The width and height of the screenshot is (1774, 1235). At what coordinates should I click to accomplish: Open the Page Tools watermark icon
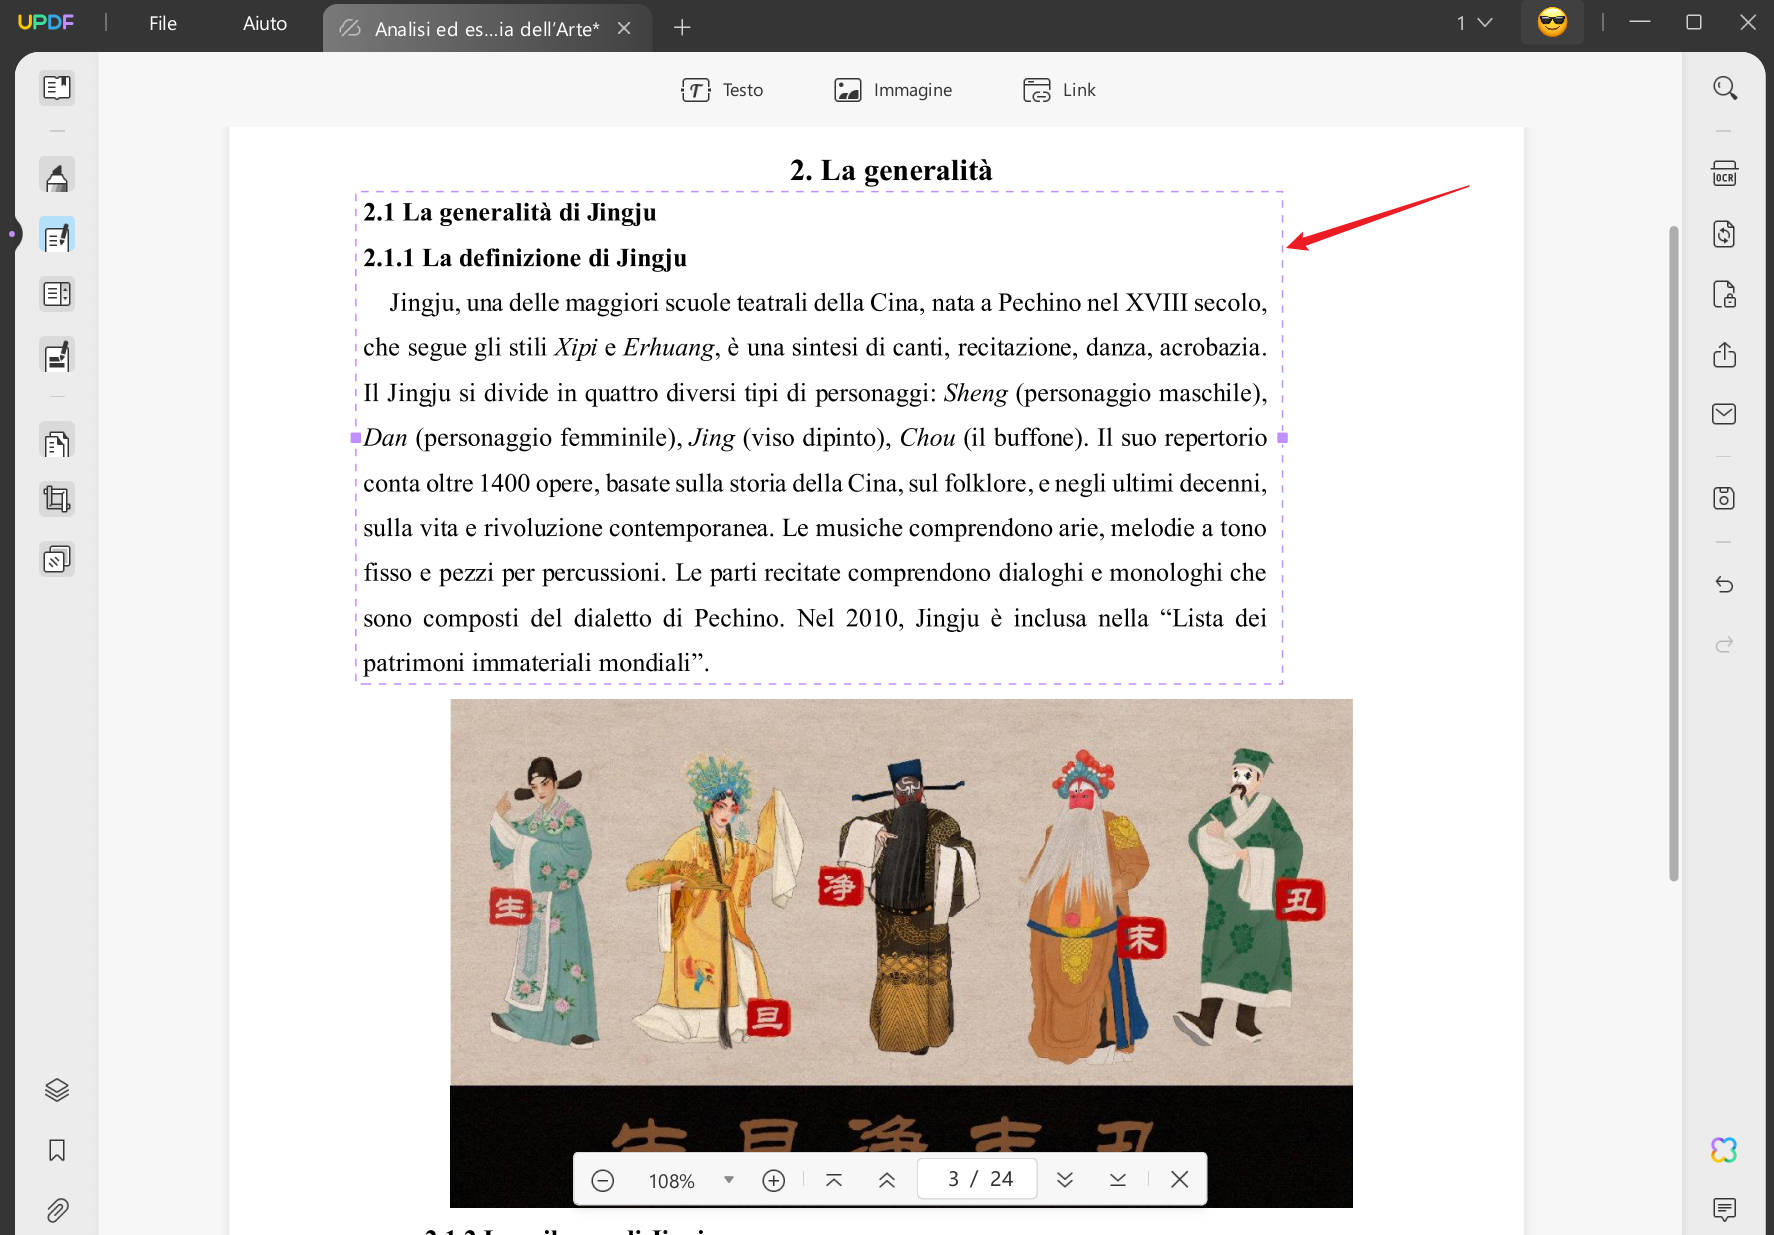pos(57,559)
